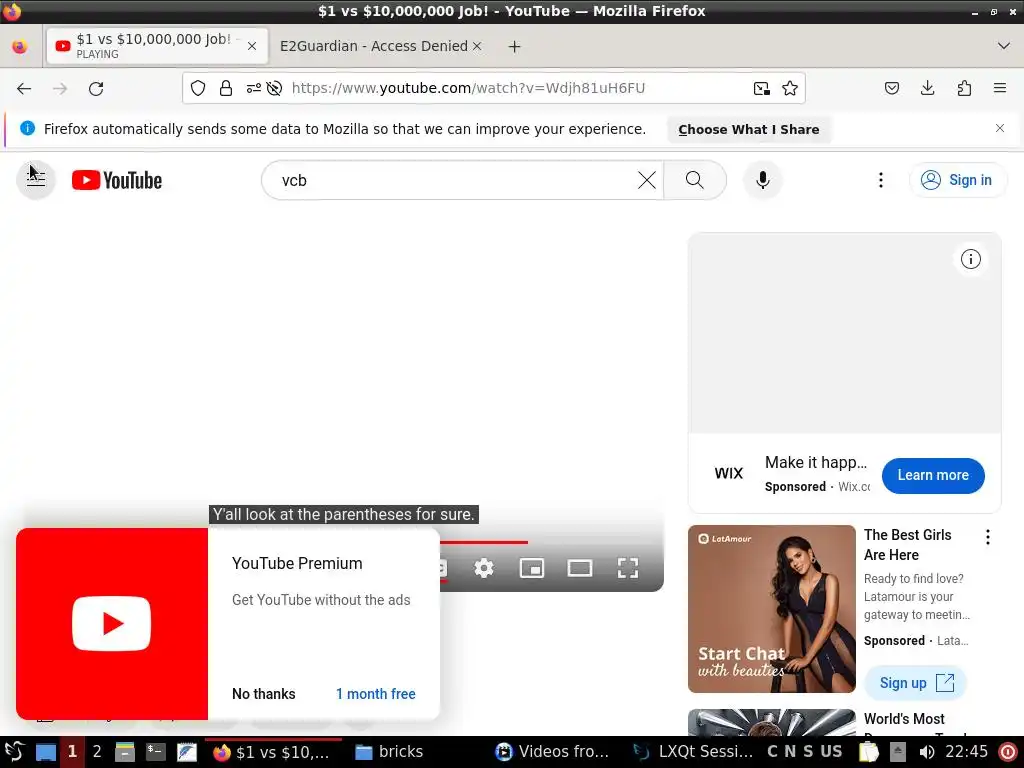Clear the YouTube search text

coord(647,180)
